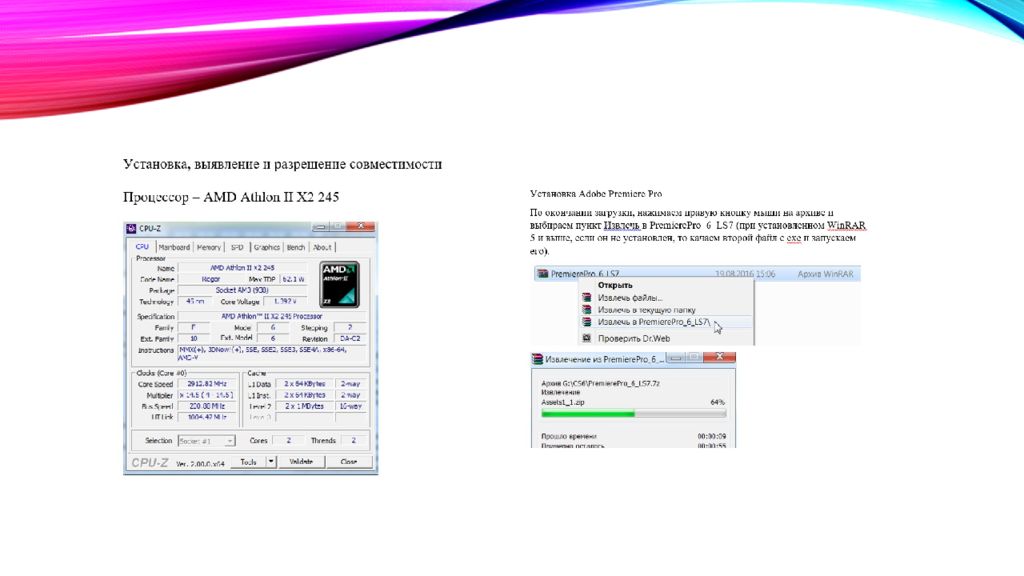This screenshot has height=576, width=1024.
Task: Click the PremierePro_6_LS7 archive file icon
Action: coord(543,273)
